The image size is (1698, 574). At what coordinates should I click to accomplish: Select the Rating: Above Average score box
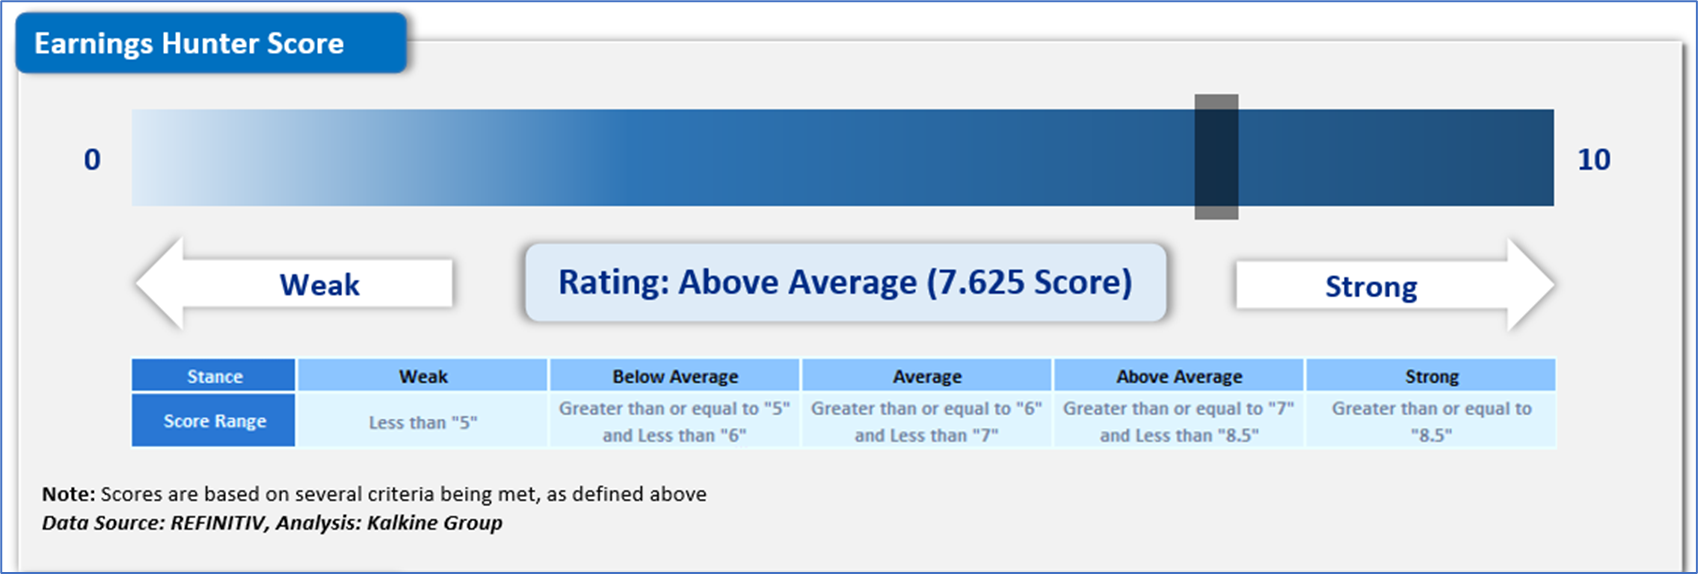click(846, 282)
